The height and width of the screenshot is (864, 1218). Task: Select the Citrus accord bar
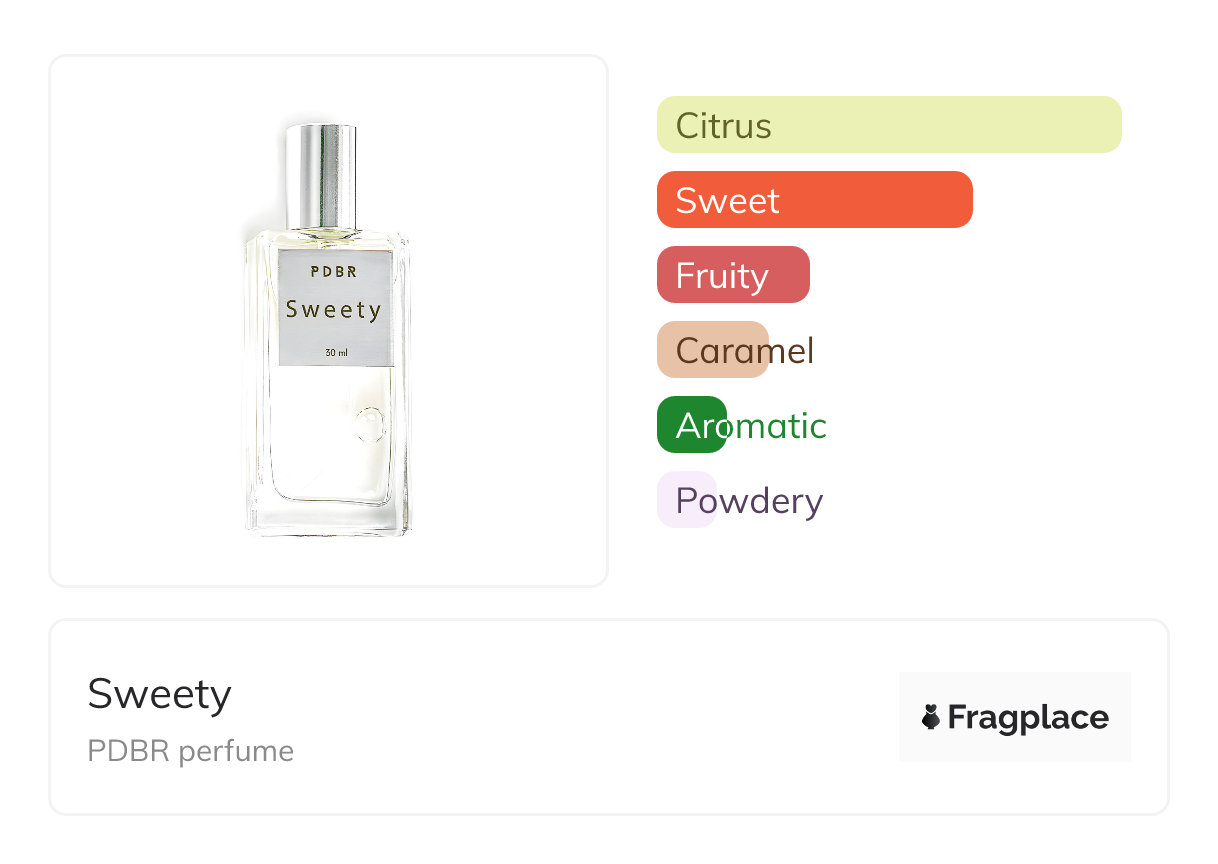[x=888, y=125]
